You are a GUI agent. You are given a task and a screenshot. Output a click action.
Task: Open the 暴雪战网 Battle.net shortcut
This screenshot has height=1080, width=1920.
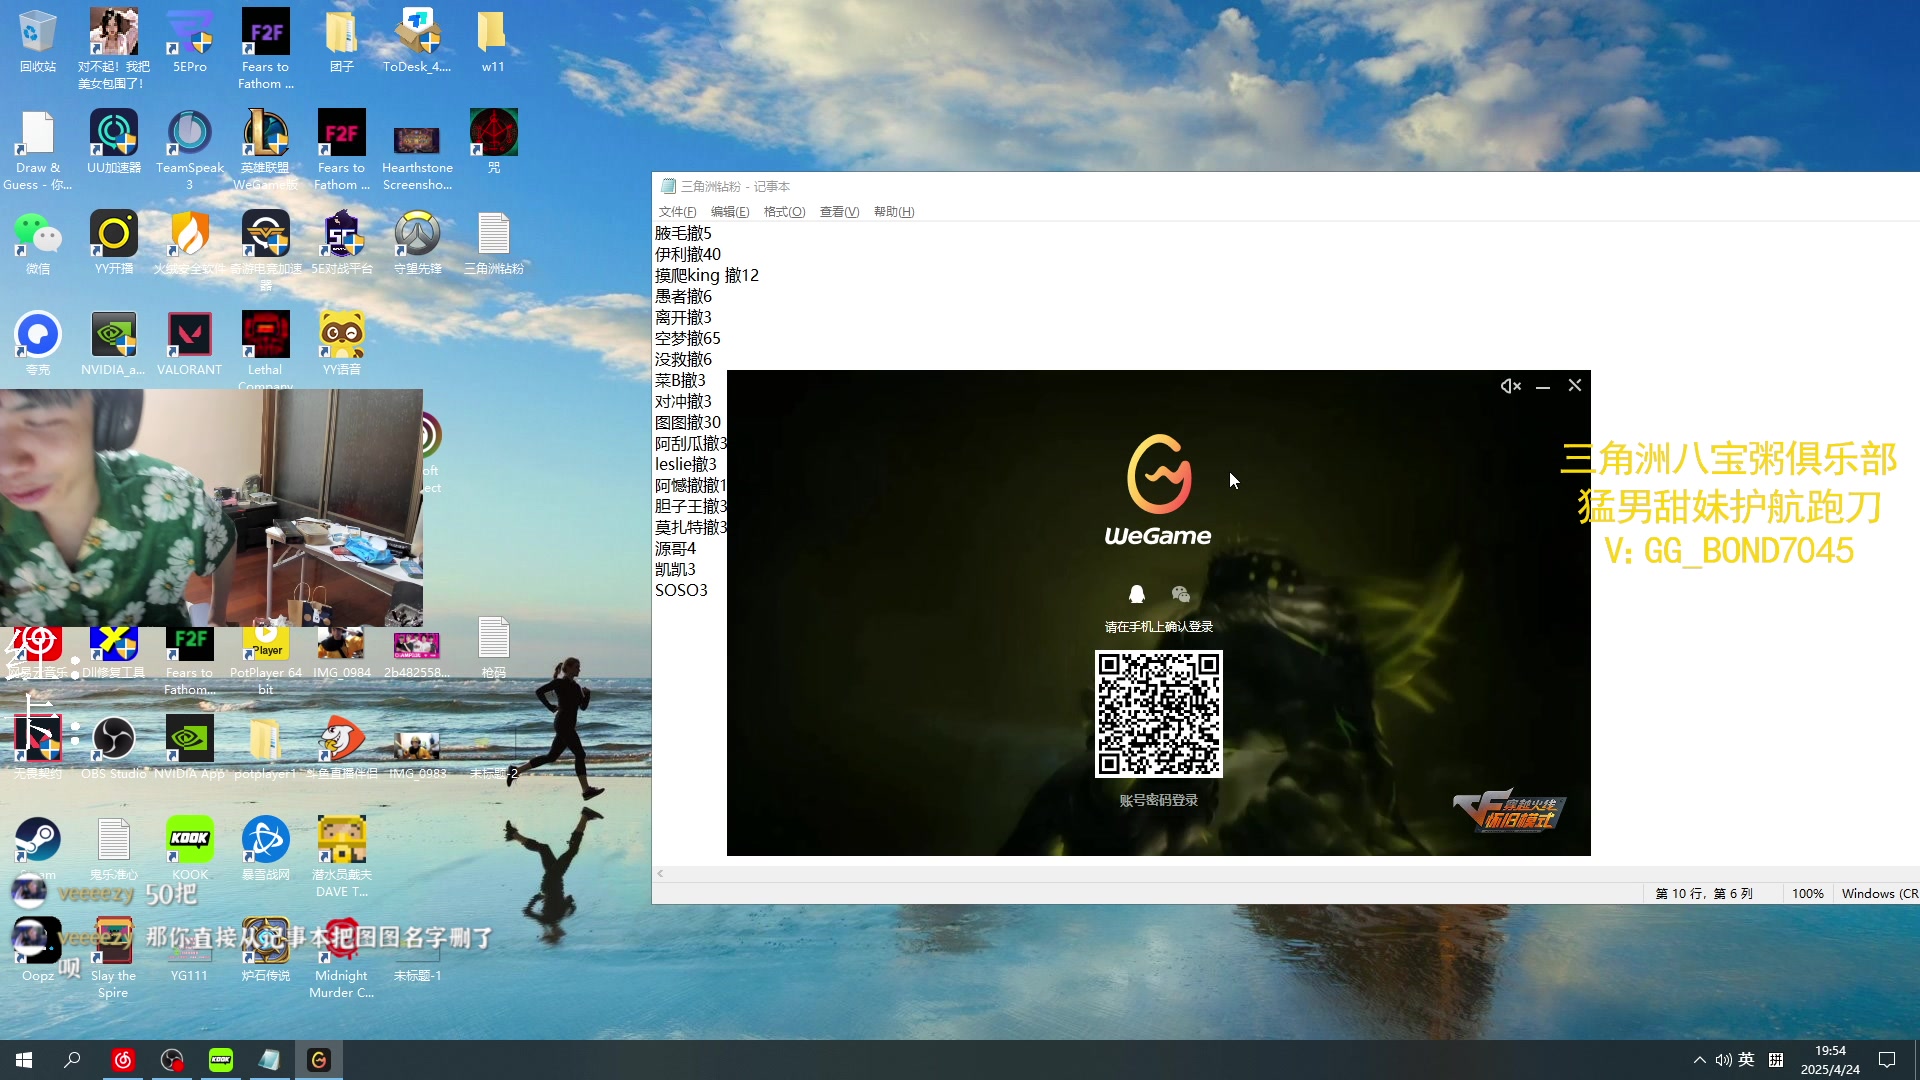click(265, 849)
